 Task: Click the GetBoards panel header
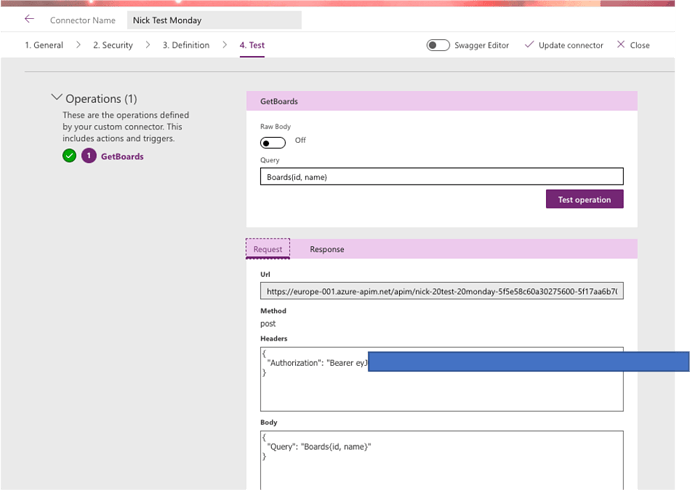coord(441,101)
